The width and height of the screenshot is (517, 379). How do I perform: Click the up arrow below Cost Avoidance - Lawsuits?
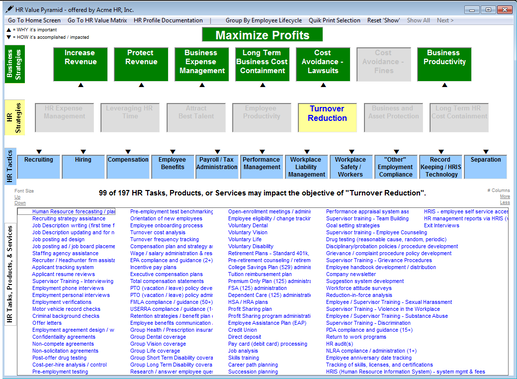point(323,85)
